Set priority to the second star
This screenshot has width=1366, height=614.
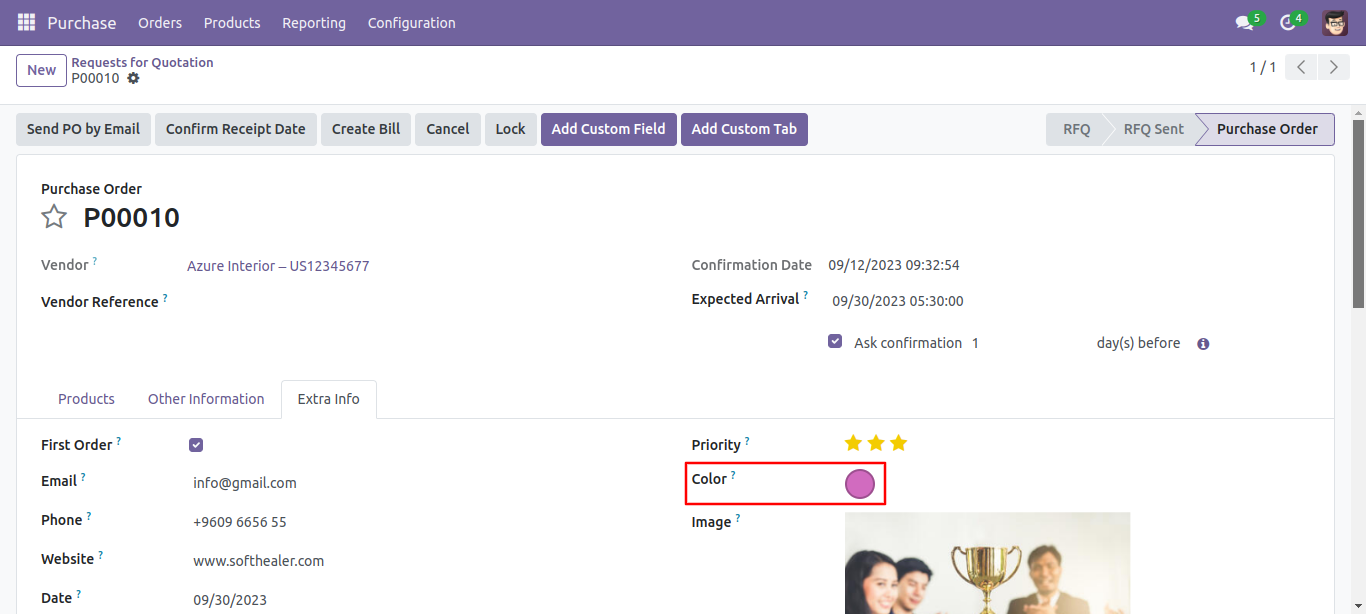click(876, 443)
